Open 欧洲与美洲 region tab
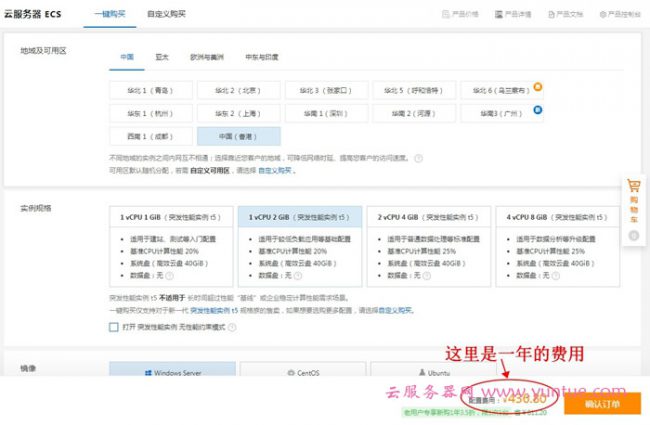Image resolution: width=650 pixels, height=425 pixels. [x=208, y=57]
